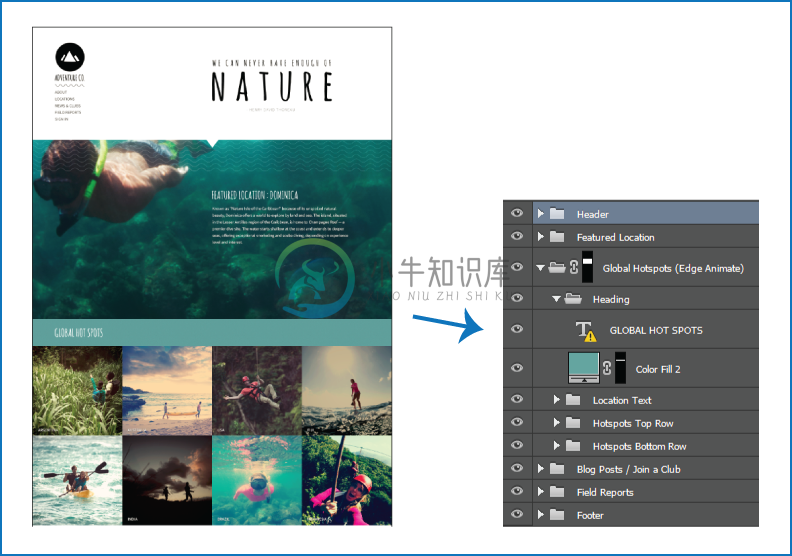Expand the Field Reports group

[540, 491]
